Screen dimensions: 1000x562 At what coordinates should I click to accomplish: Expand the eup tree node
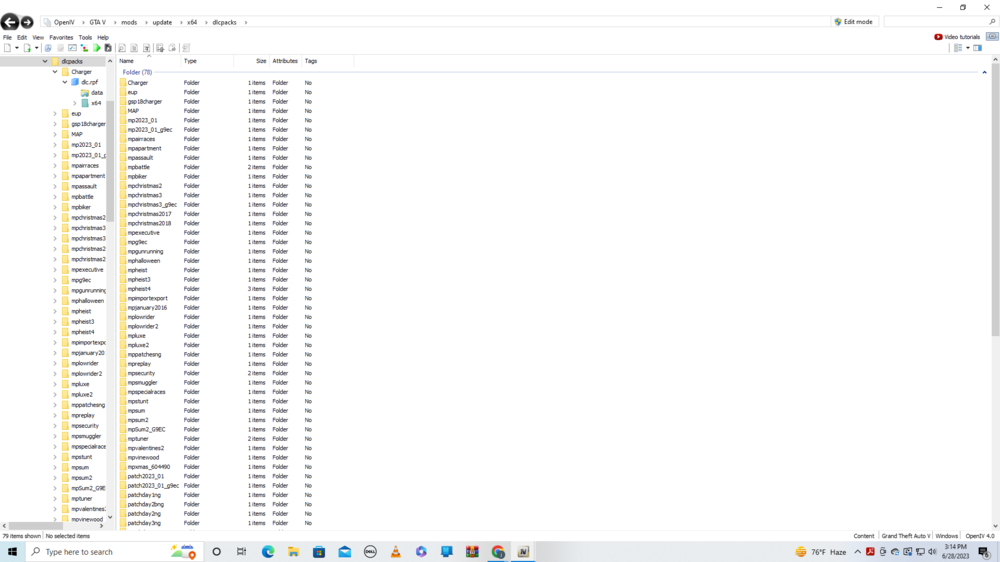(55, 114)
